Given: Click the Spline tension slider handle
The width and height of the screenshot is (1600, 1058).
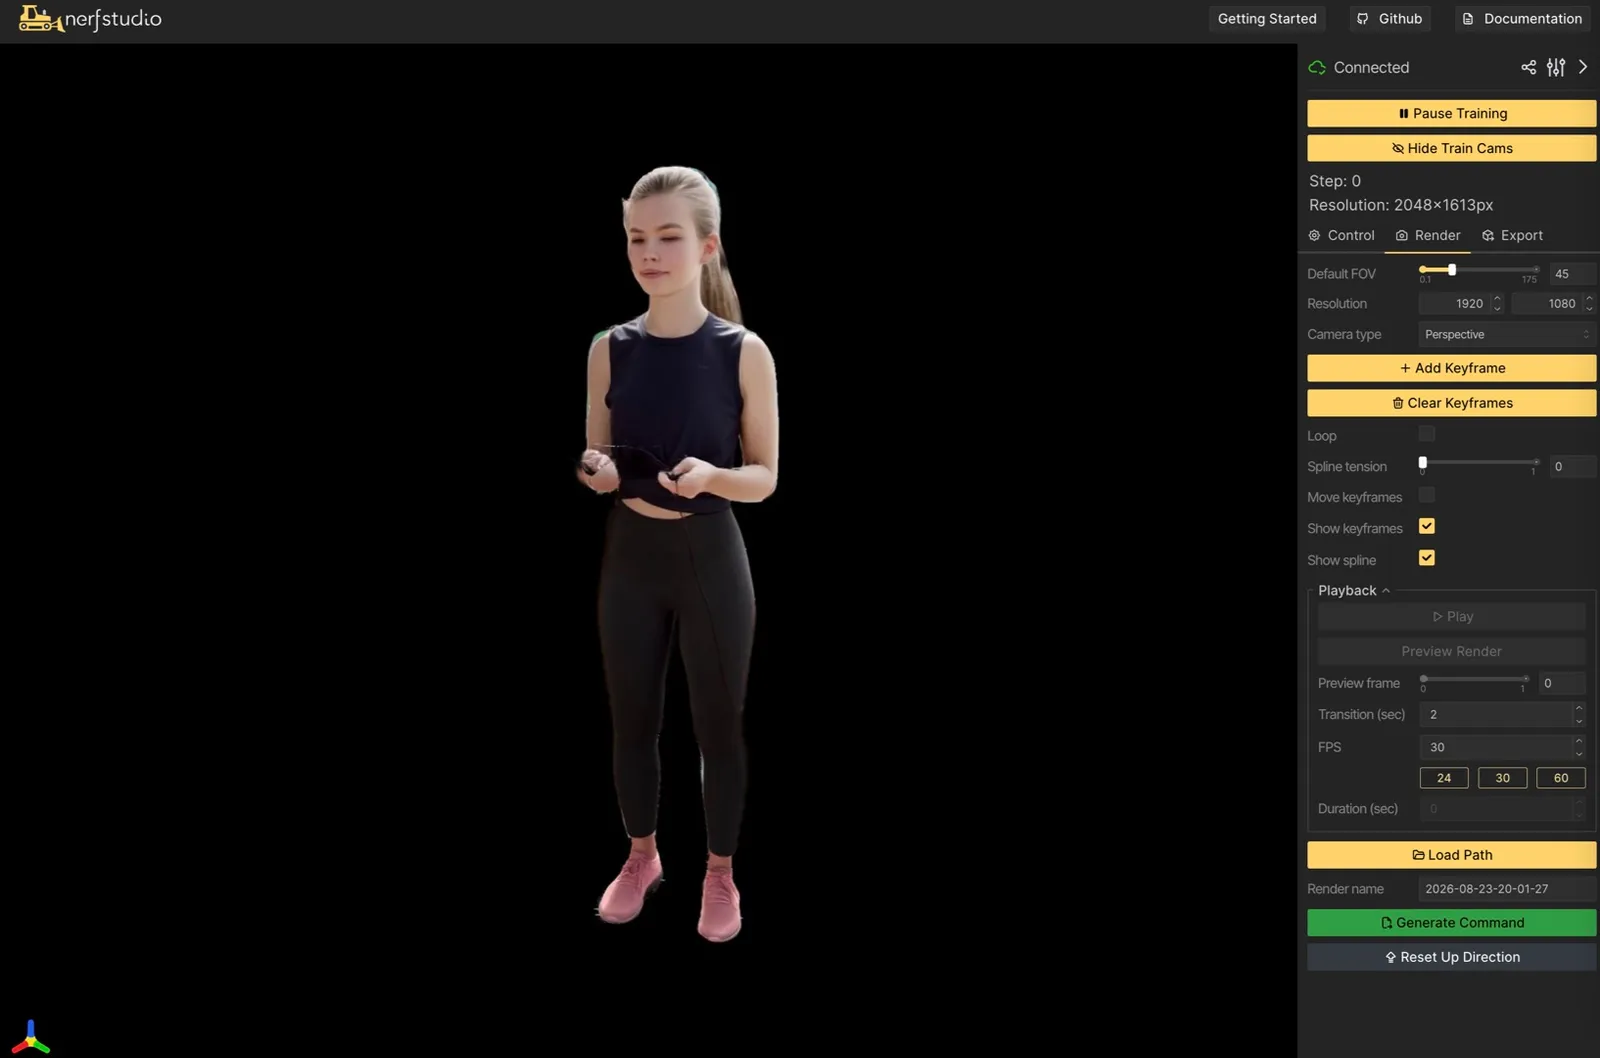Looking at the screenshot, I should [1423, 462].
